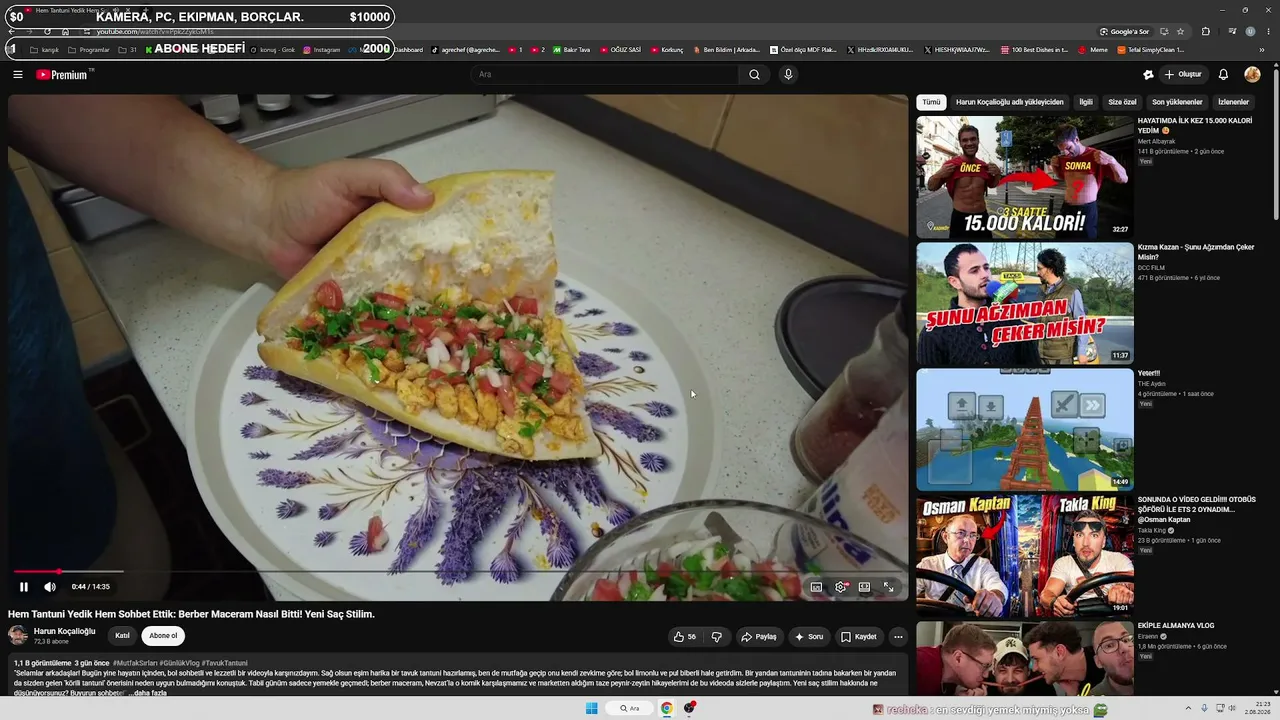Open Ben Bildim bookmark
Screen dimensions: 1280x720
[725, 50]
